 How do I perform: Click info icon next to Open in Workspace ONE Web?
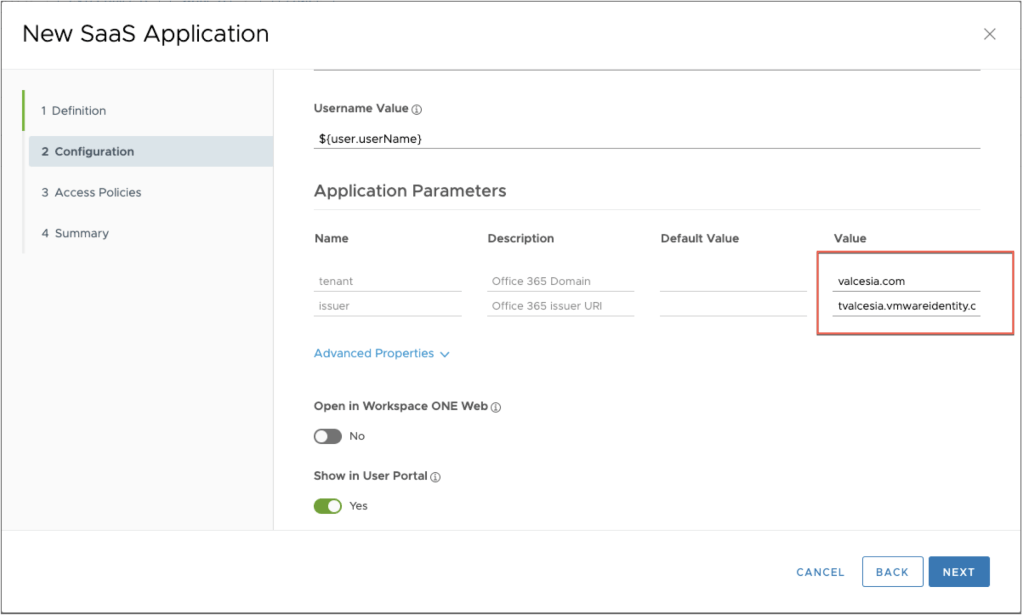click(496, 408)
